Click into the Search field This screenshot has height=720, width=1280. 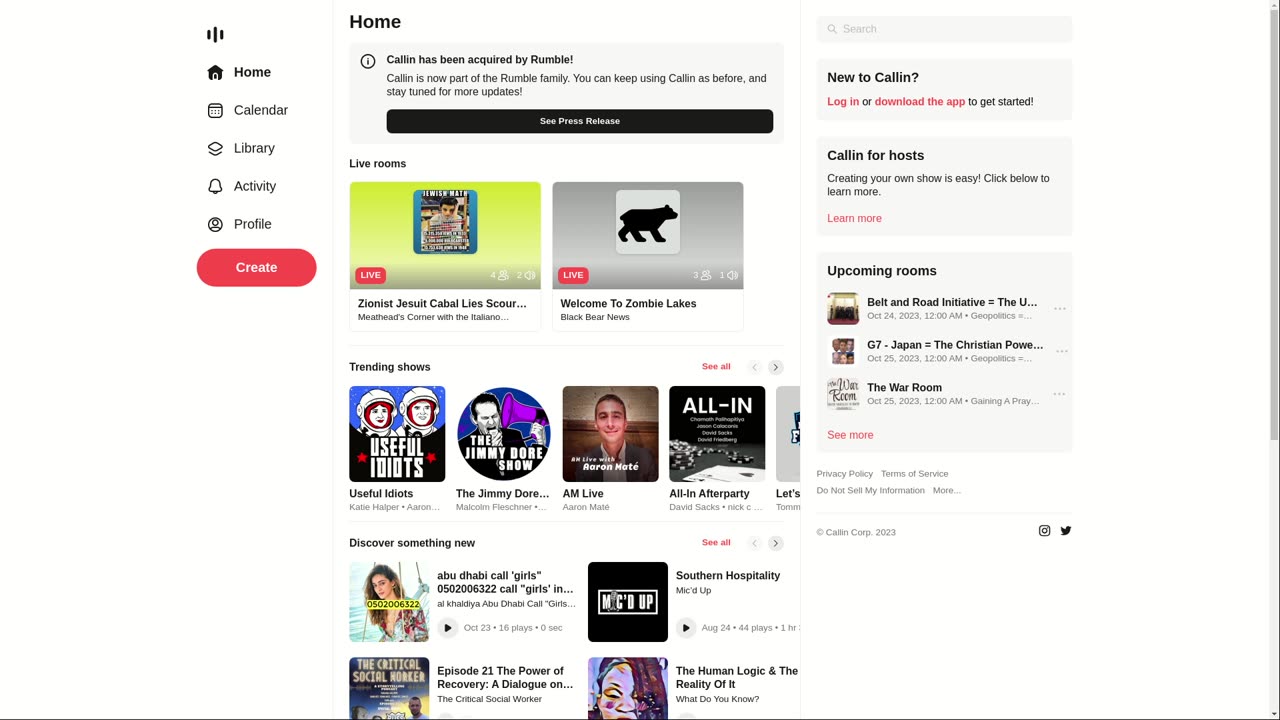pyautogui.click(x=944, y=29)
